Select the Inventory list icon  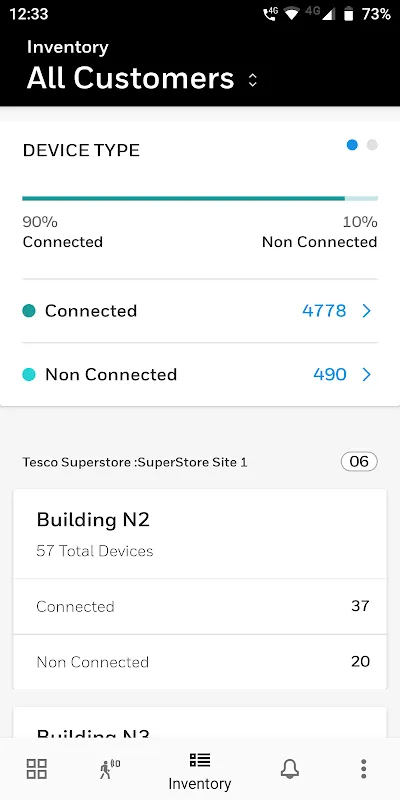click(x=199, y=760)
